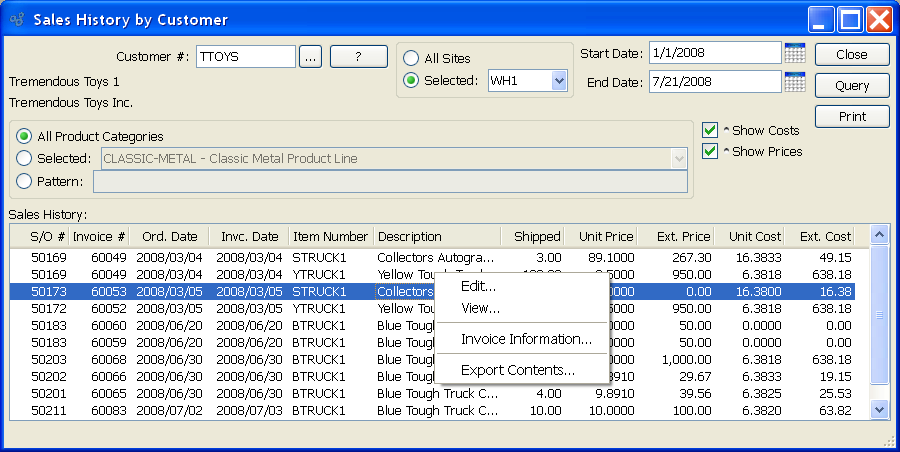Viewport: 900px width, 452px height.
Task: Sort by the Shipped column header
Action: (x=533, y=237)
